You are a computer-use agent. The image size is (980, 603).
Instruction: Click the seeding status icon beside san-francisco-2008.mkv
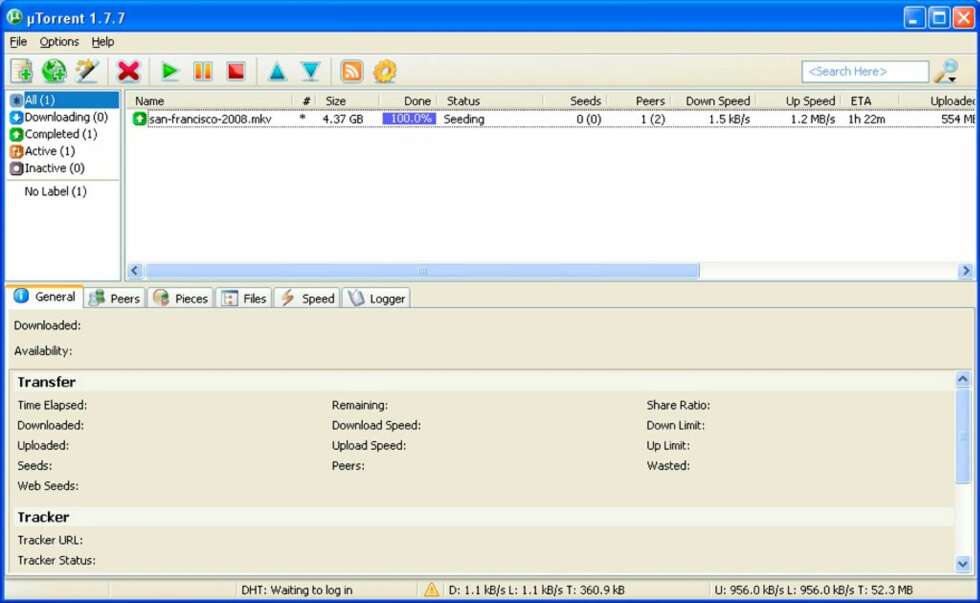coord(139,119)
